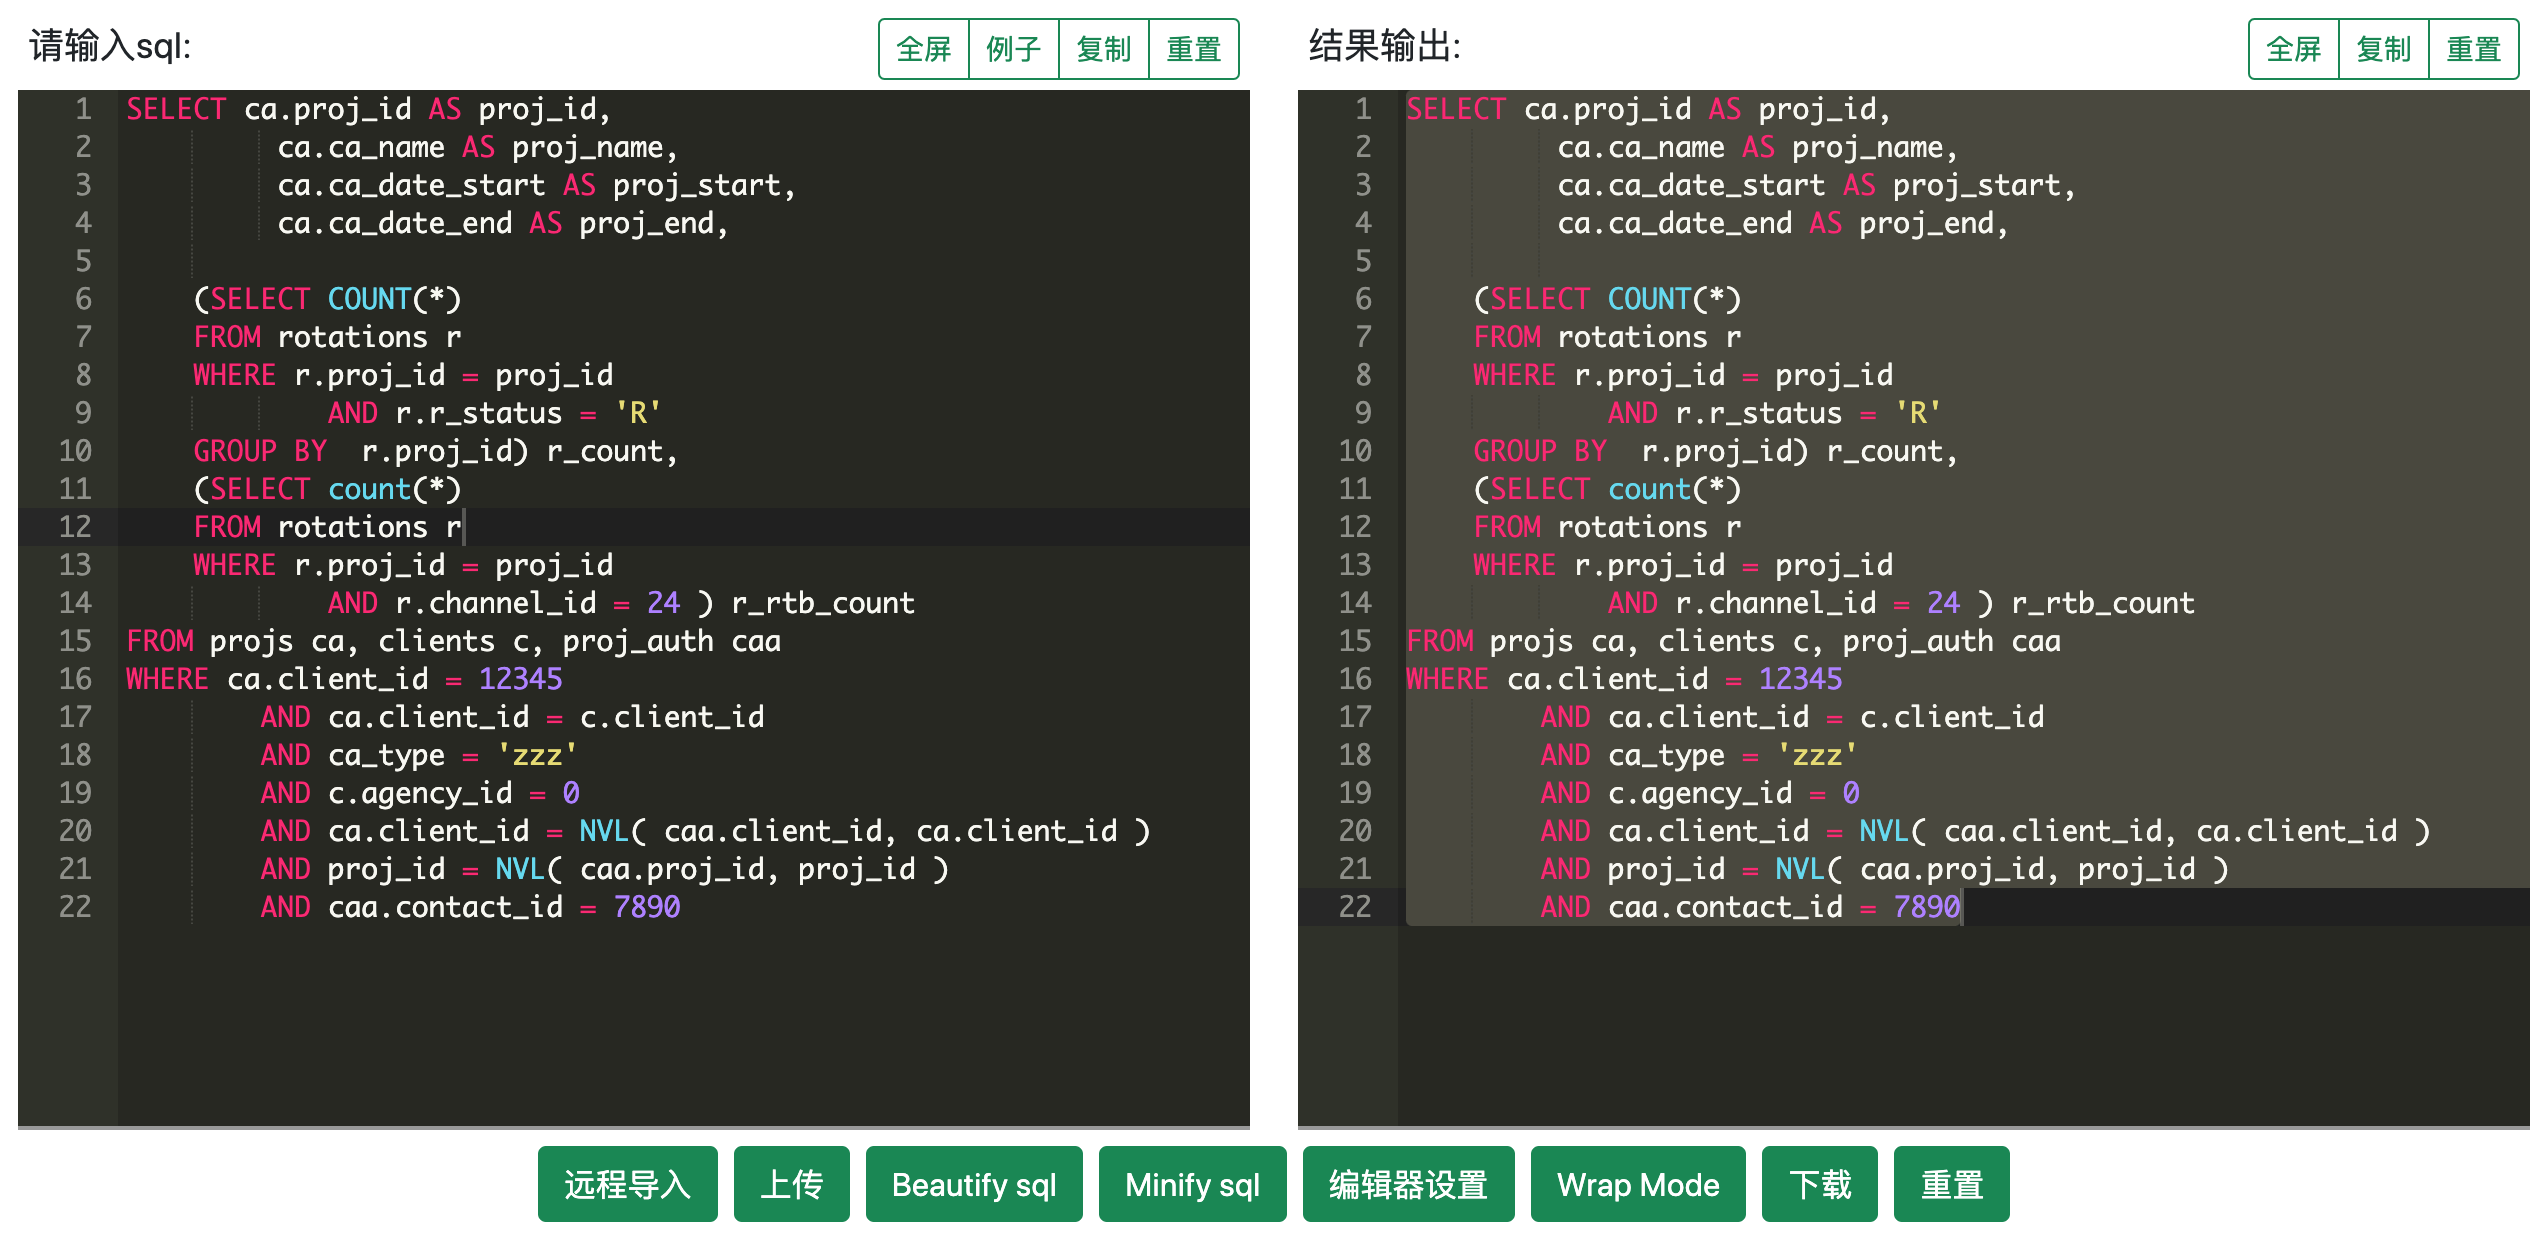Click the 下载 download button

pyautogui.click(x=1818, y=1184)
